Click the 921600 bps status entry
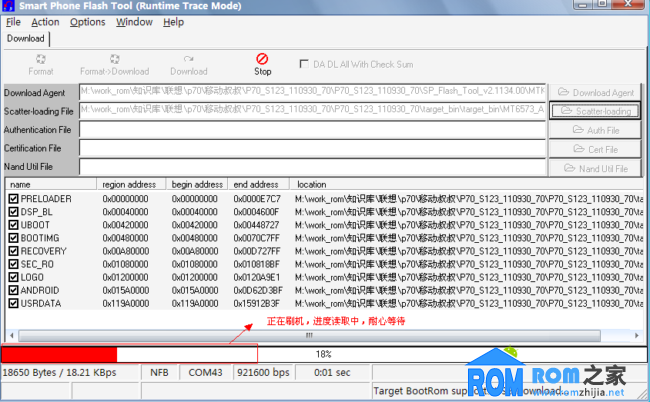The width and height of the screenshot is (650, 402). coord(263,373)
